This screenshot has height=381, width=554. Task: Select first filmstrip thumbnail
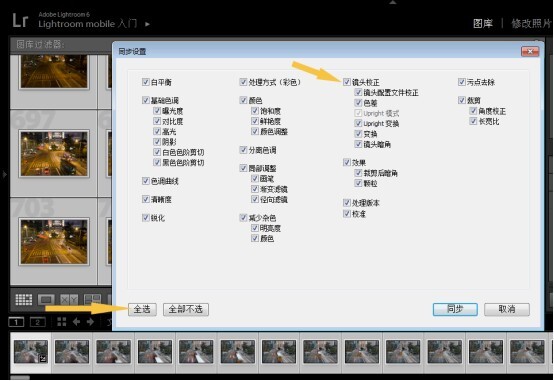31,352
